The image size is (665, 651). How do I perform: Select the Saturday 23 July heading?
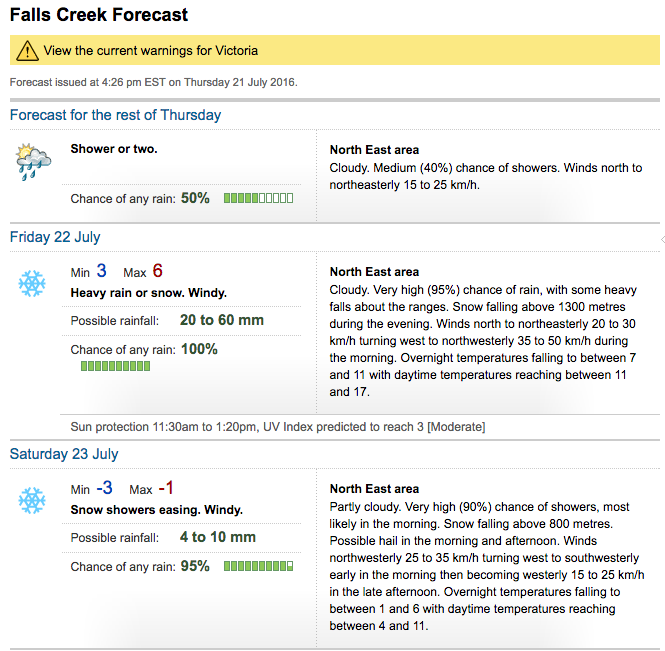[x=64, y=454]
